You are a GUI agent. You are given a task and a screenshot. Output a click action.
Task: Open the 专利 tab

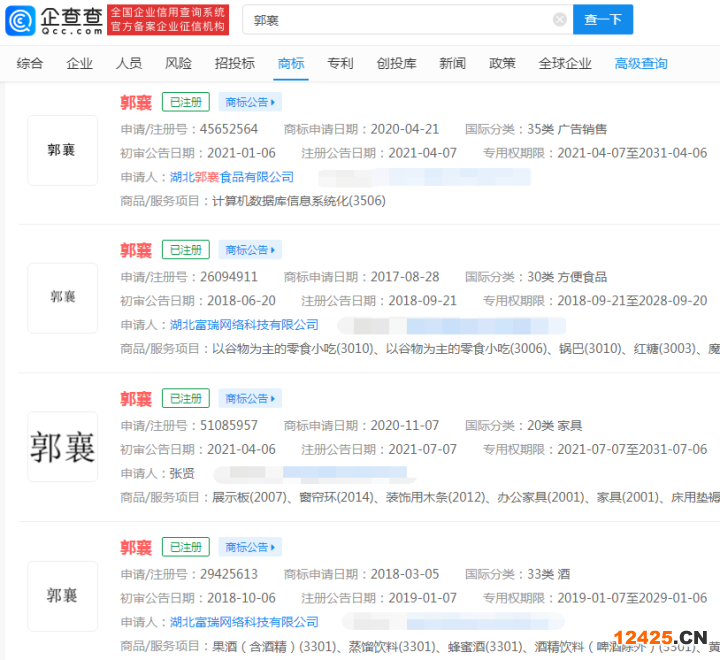point(340,63)
